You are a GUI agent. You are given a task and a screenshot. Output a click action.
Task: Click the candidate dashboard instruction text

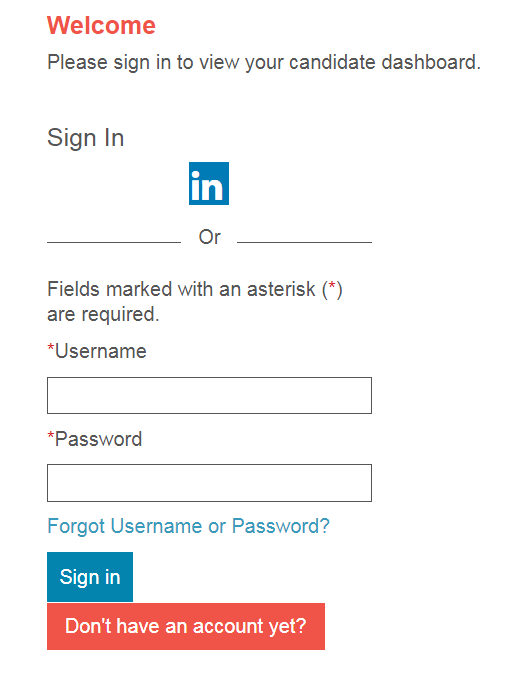coord(264,63)
